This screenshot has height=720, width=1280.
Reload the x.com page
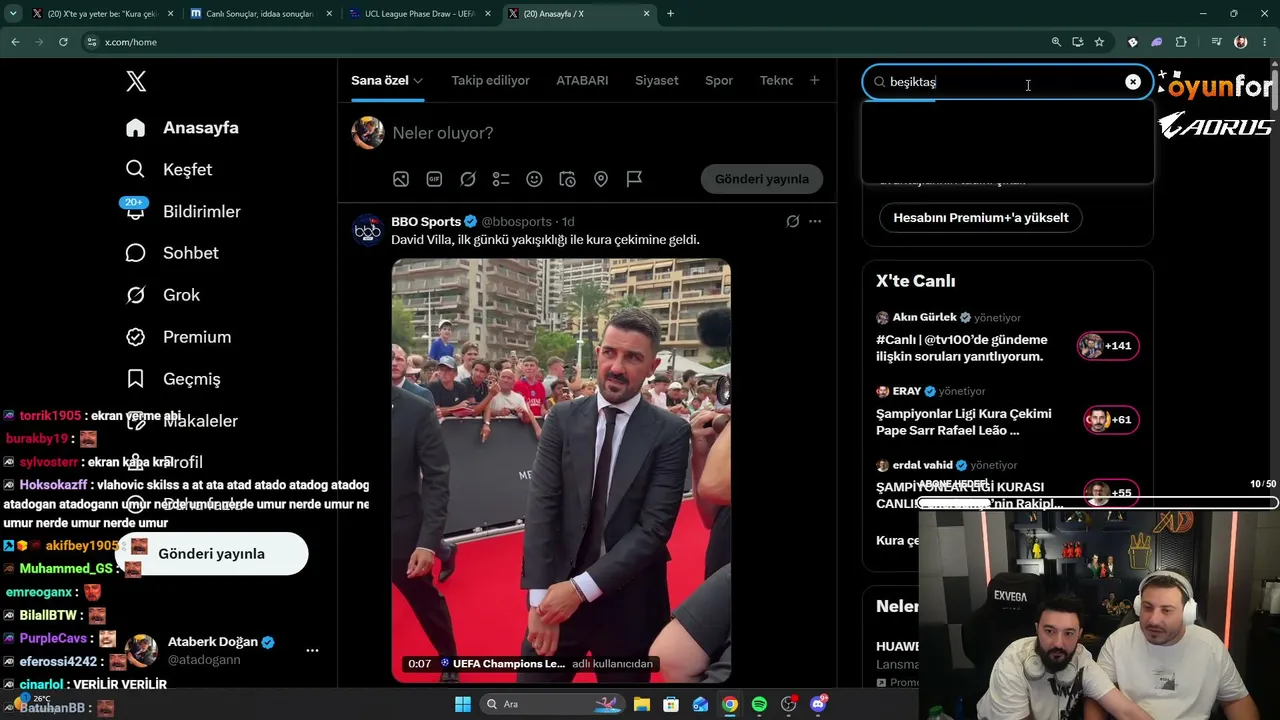tap(63, 42)
